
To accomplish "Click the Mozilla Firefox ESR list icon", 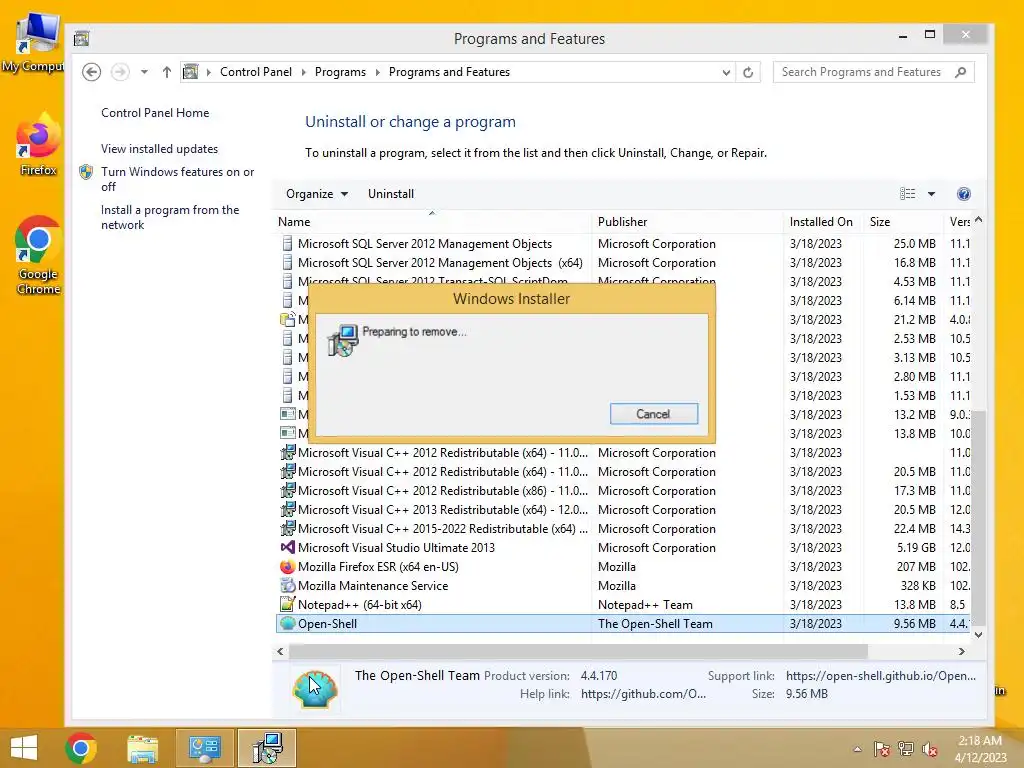I will click(287, 566).
